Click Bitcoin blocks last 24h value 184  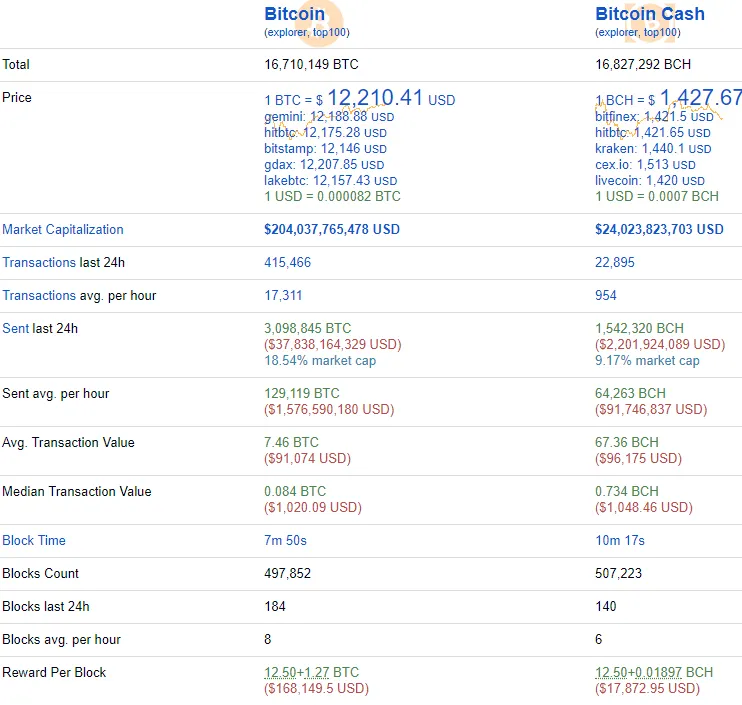(275, 607)
